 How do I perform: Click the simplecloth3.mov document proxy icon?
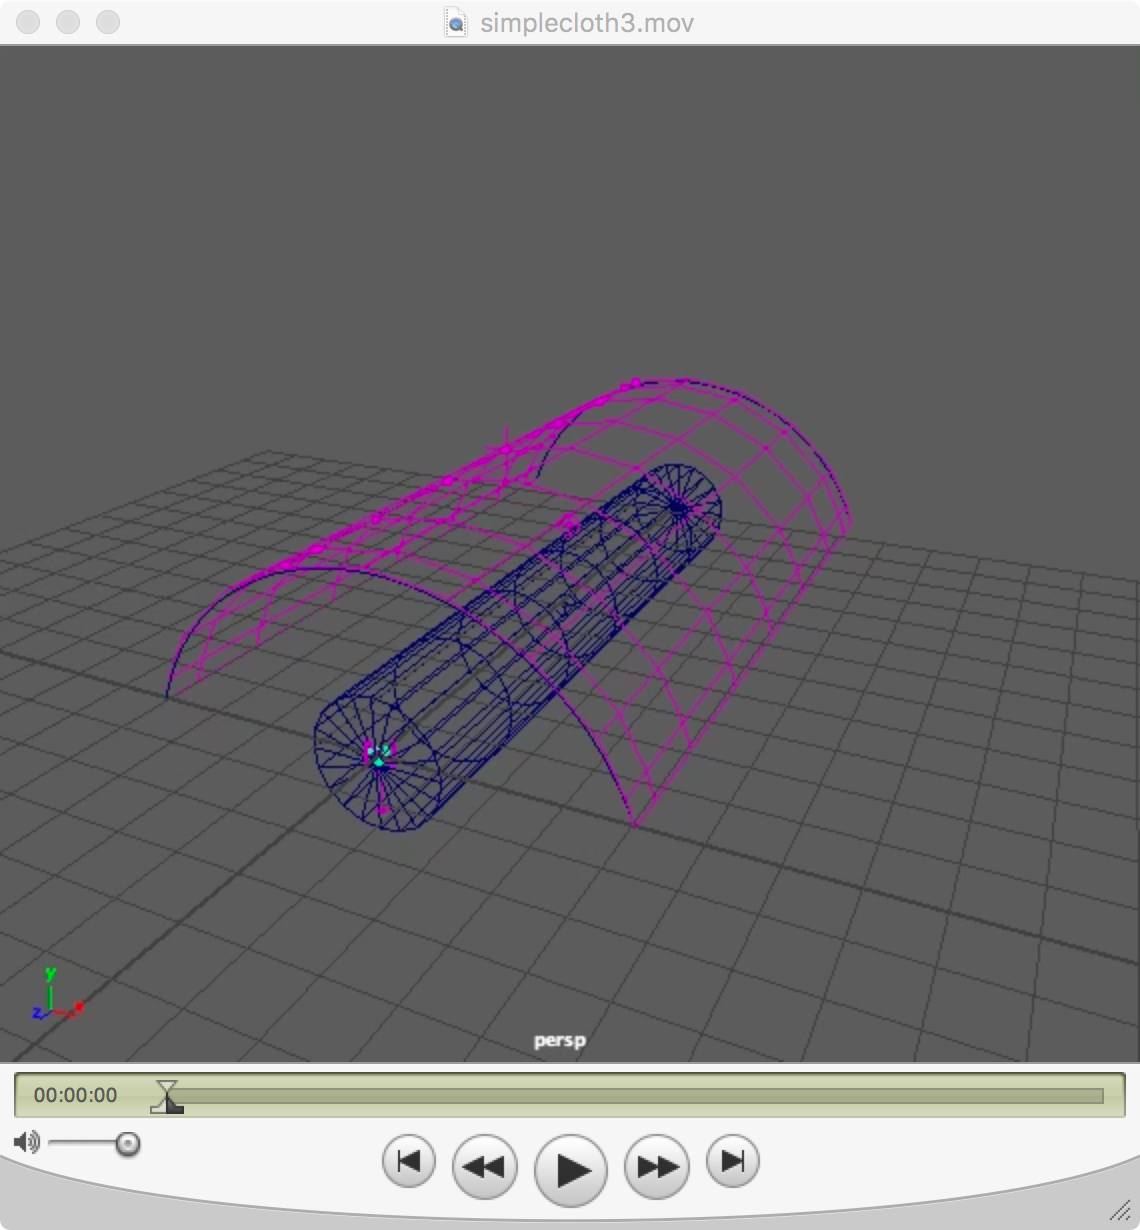(x=456, y=23)
